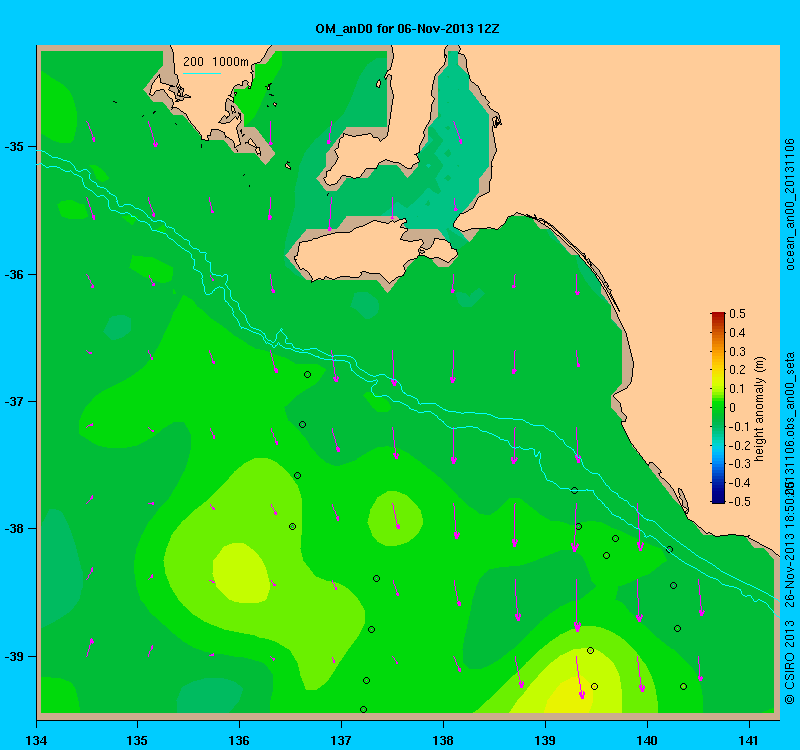Viewport: 800px width, 750px height.
Task: Click the observation circle marker near 140.2, -38.15
Action: click(x=670, y=549)
